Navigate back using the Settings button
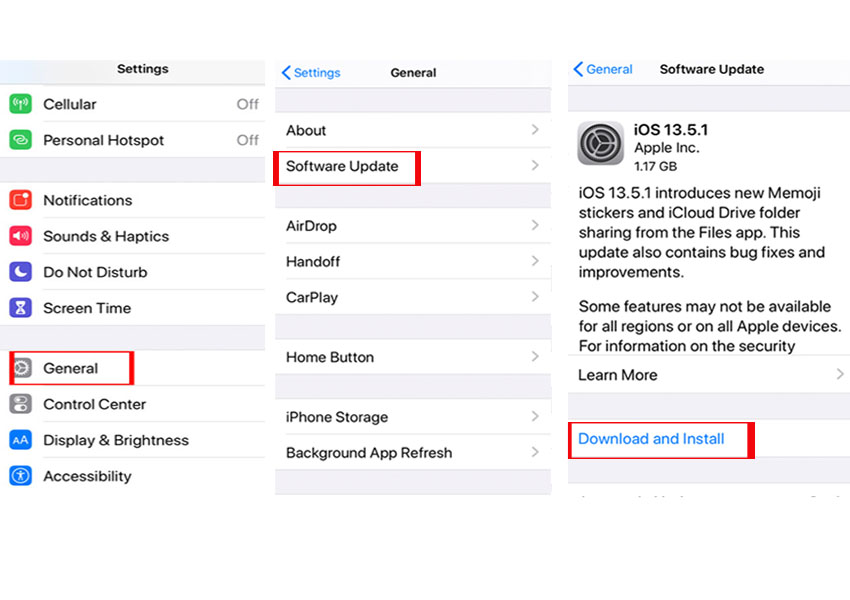Screen dimensions: 850x600 (310, 72)
